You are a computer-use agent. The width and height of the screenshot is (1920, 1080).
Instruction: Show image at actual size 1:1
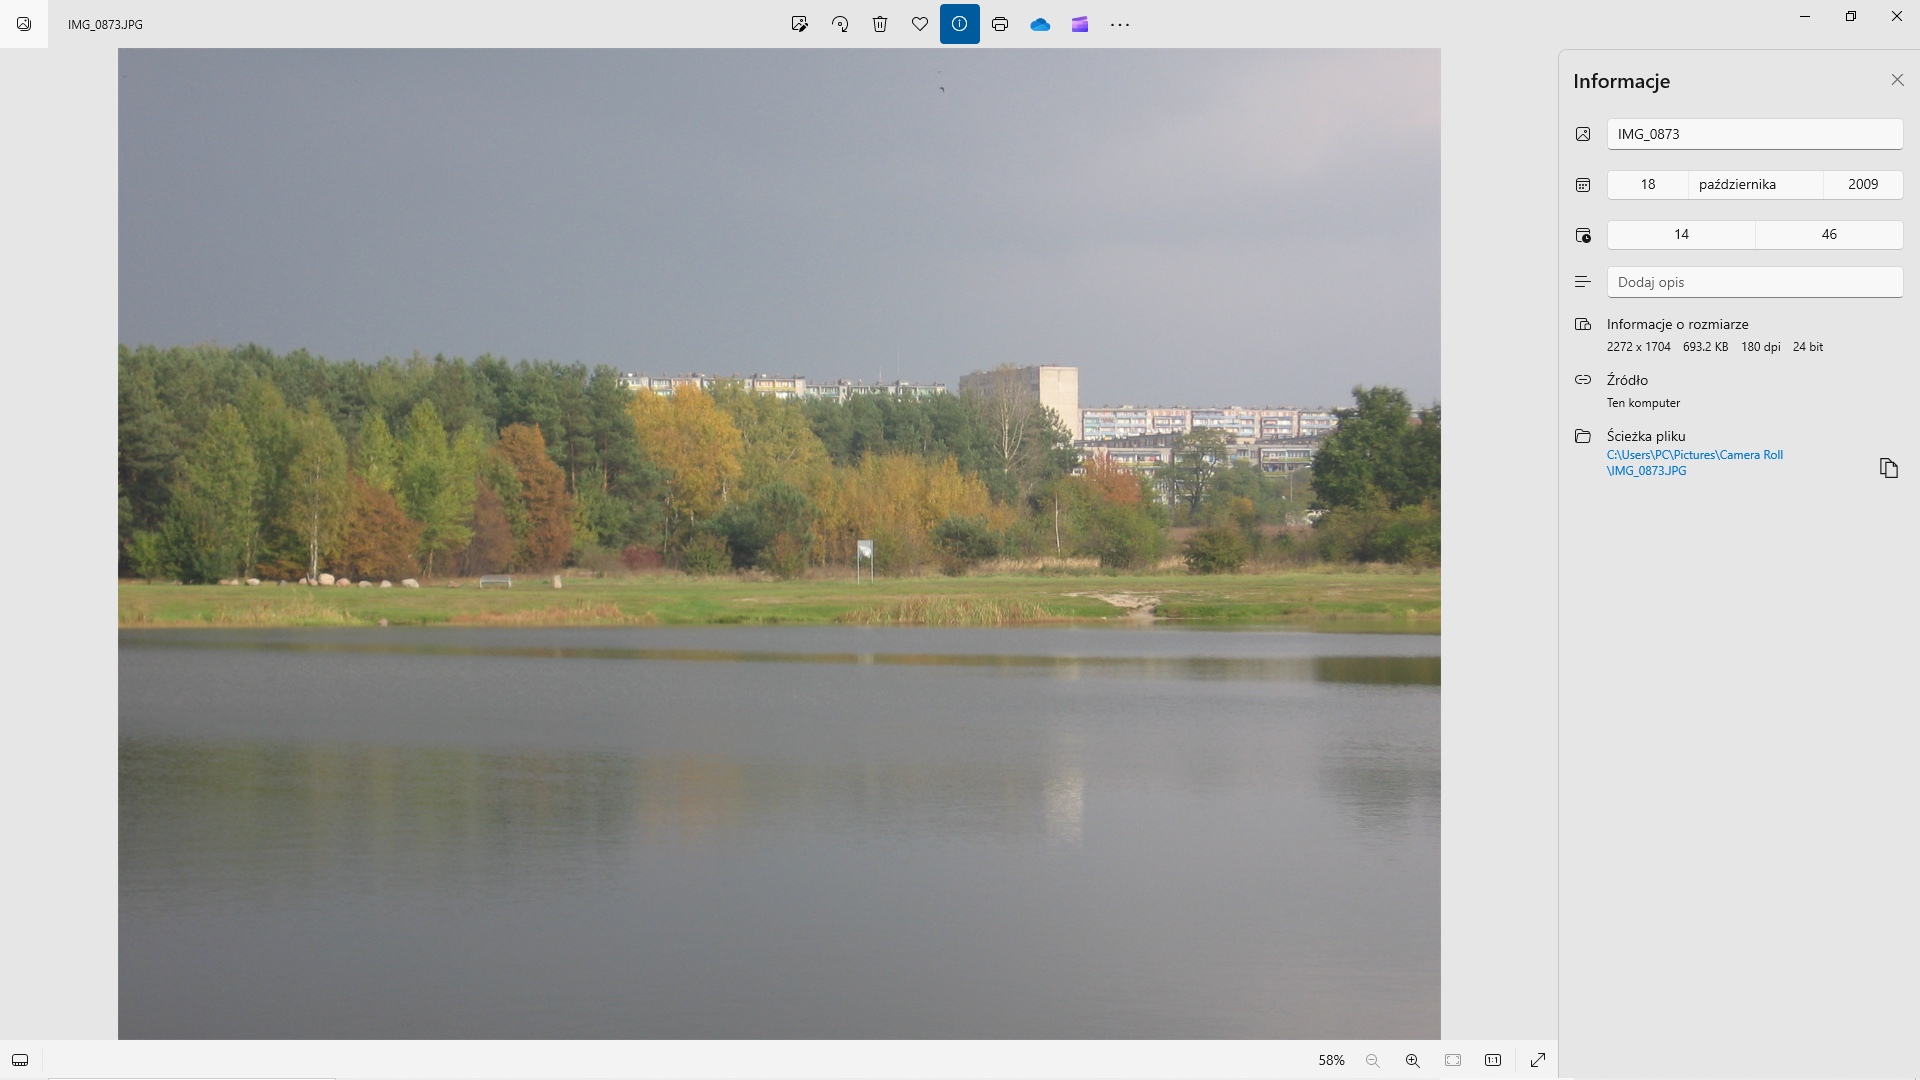pos(1493,1060)
